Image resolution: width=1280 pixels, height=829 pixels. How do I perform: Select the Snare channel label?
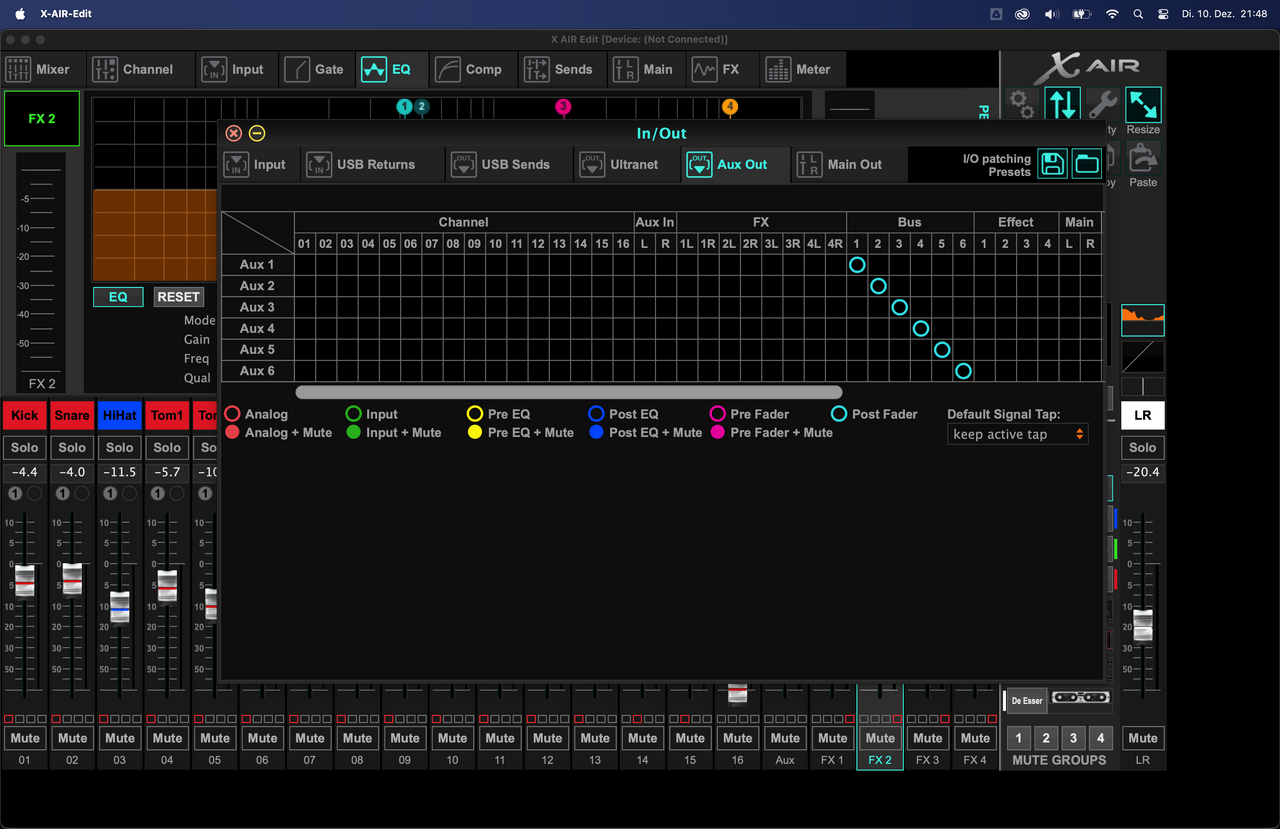click(x=72, y=415)
